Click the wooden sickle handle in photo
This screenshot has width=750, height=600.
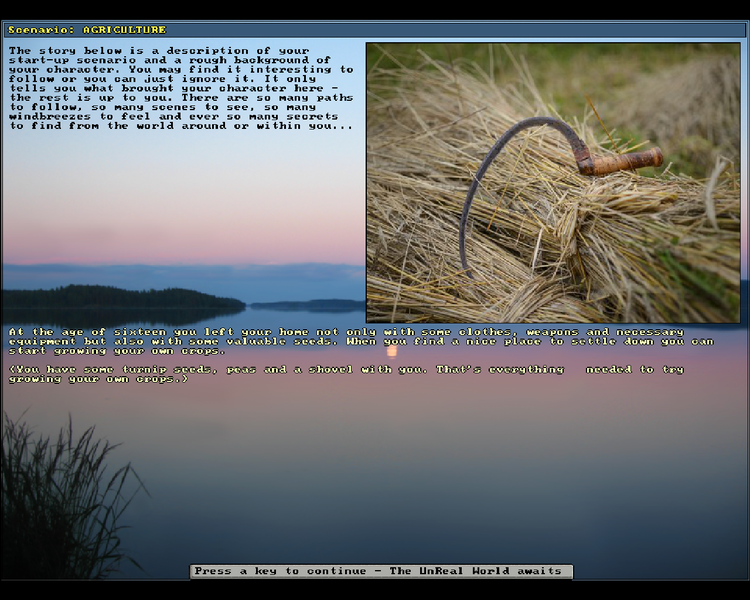pyautogui.click(x=624, y=161)
